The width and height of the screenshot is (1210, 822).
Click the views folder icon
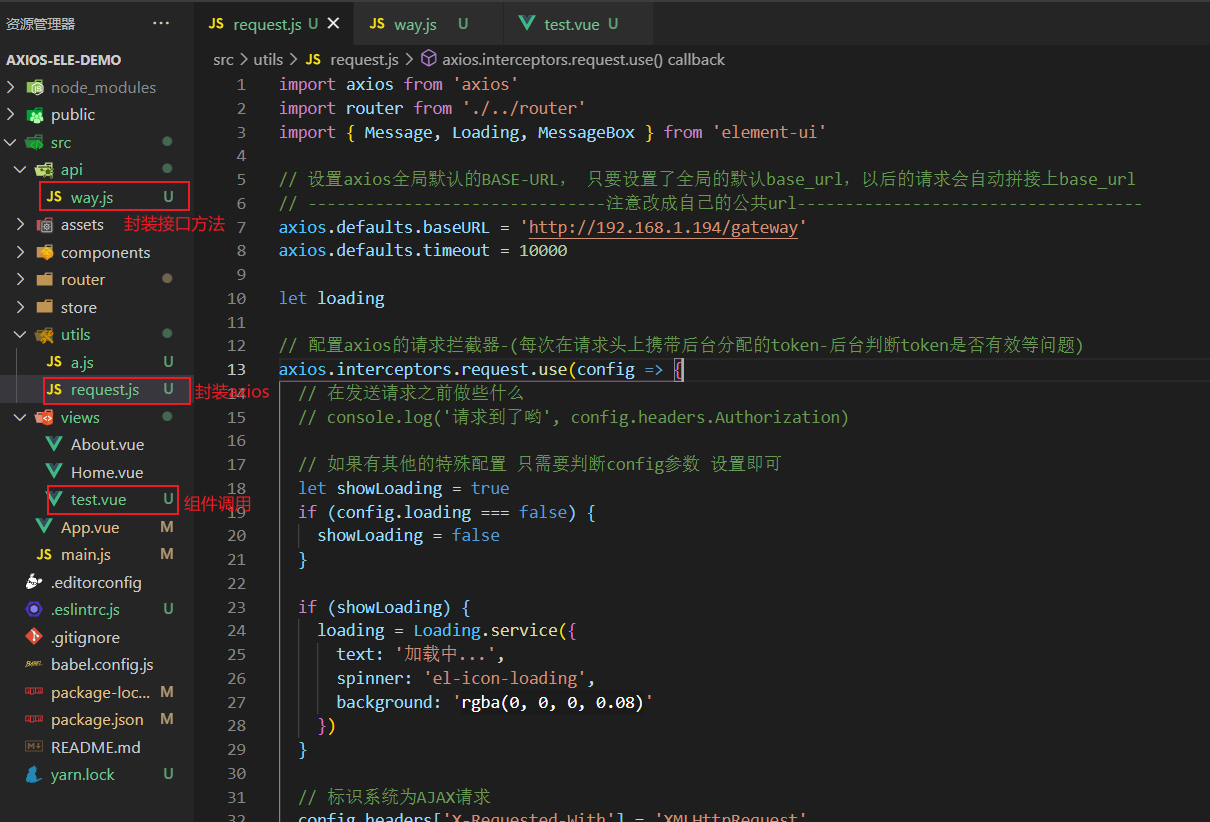coord(44,418)
